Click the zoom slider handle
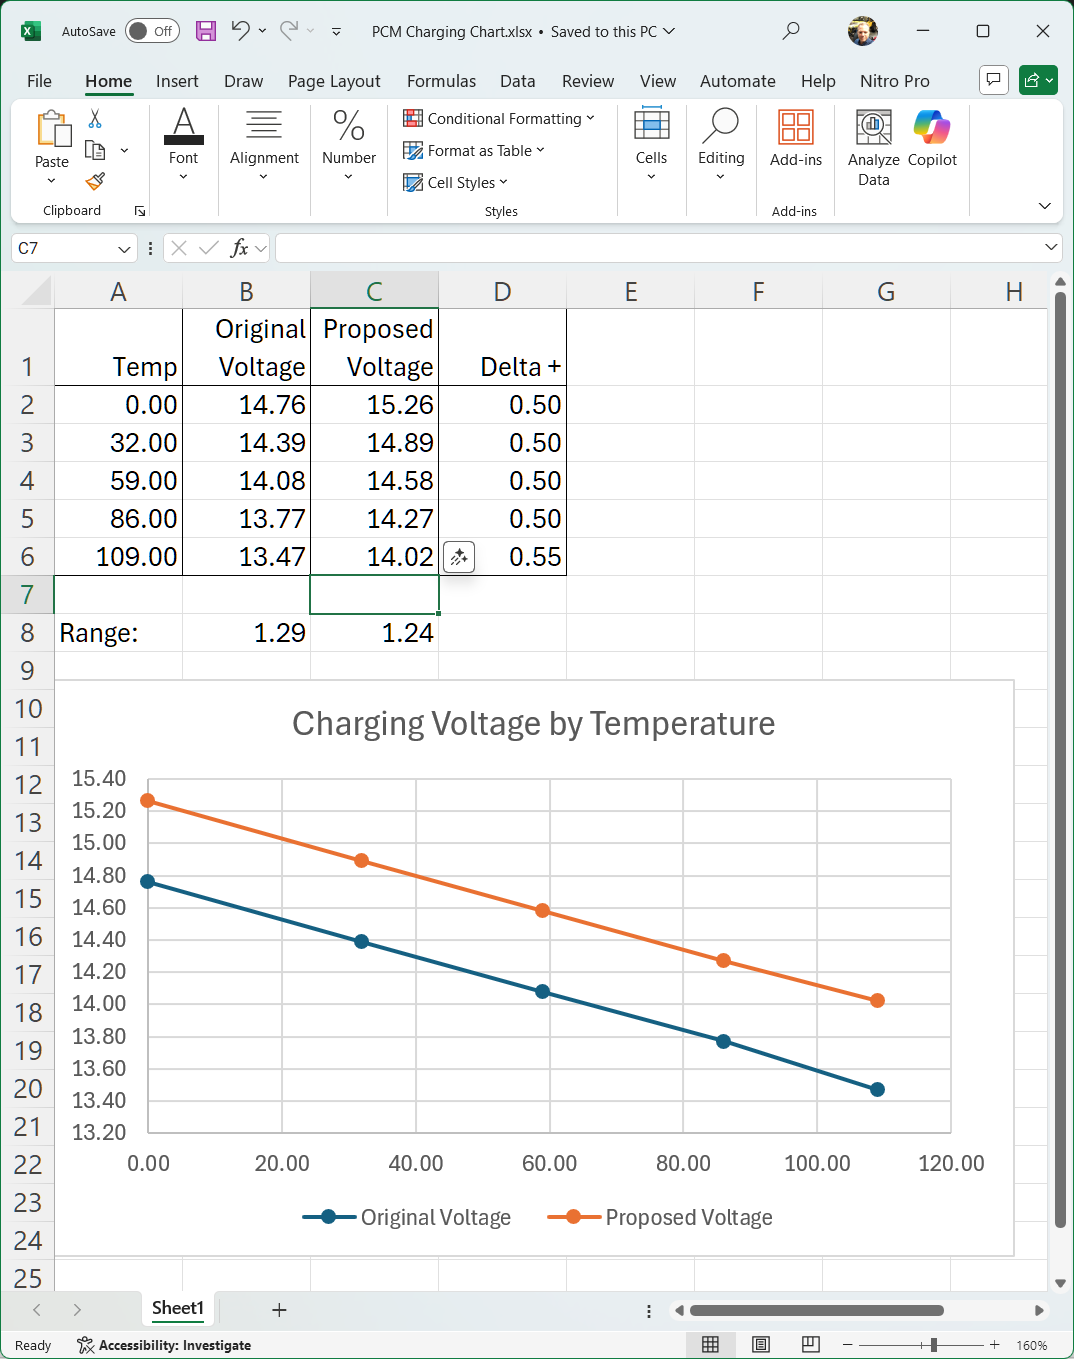This screenshot has height=1359, width=1074. point(933,1345)
